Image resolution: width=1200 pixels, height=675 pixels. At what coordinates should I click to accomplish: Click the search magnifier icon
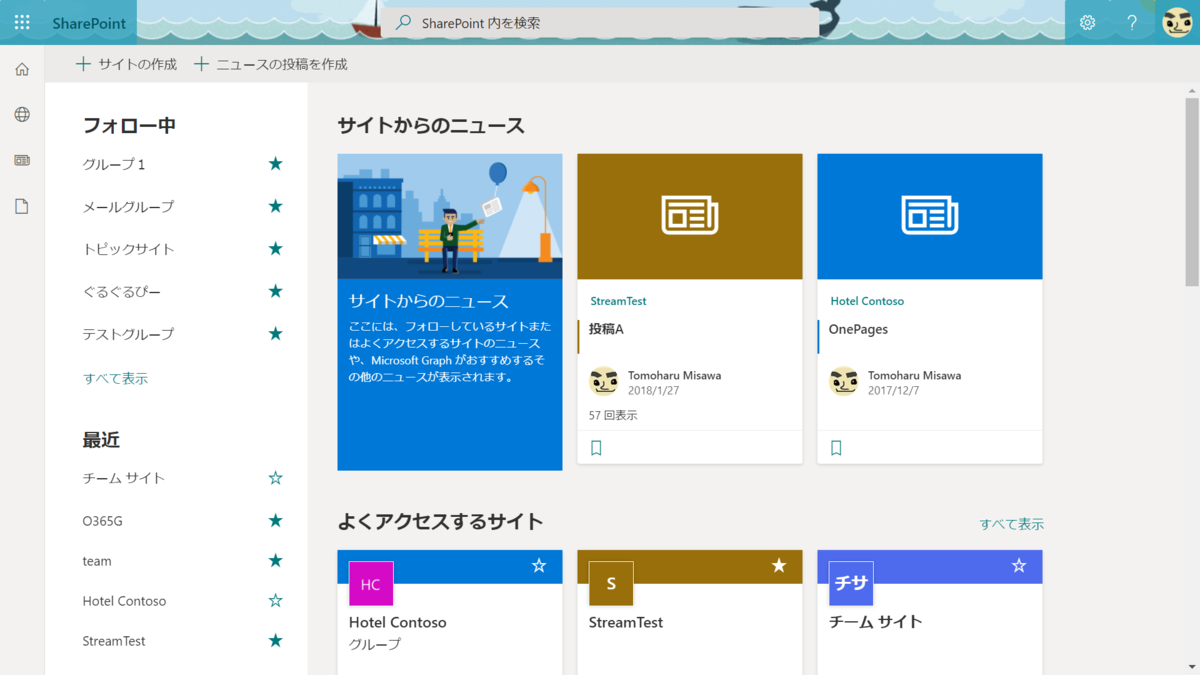403,22
